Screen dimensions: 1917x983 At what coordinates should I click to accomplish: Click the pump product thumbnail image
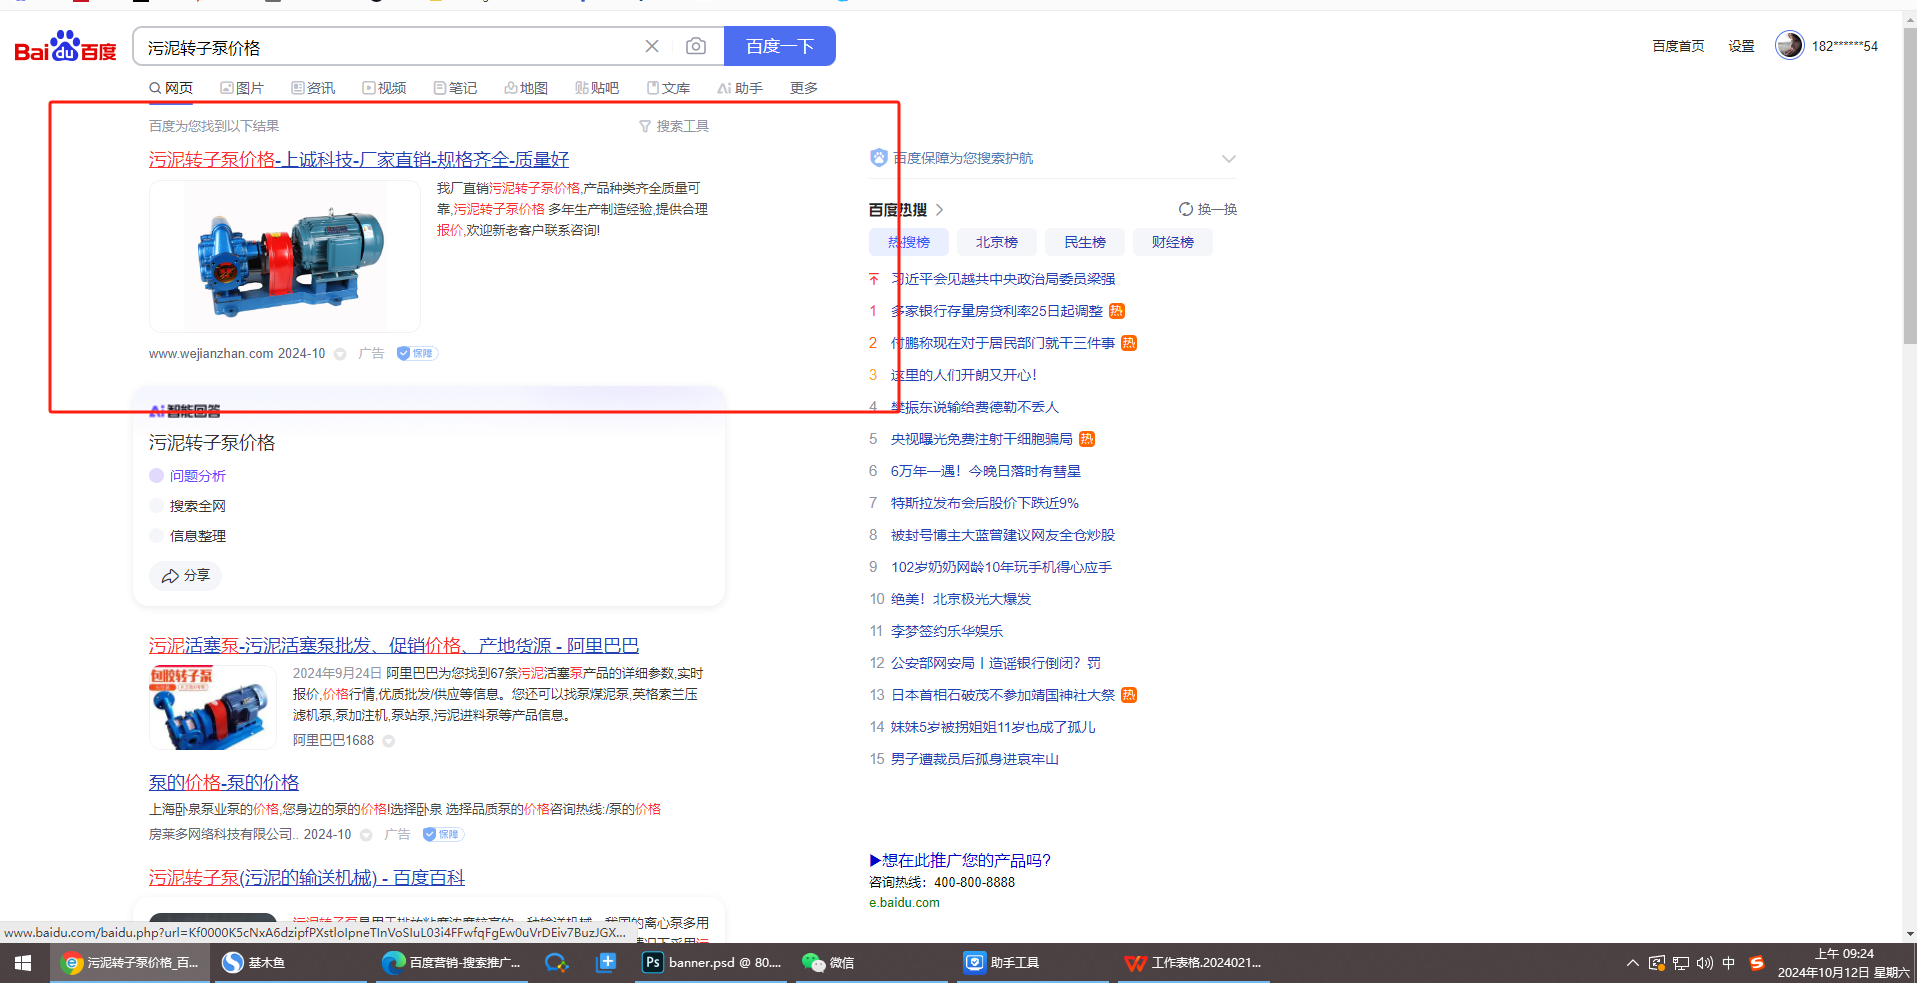285,257
